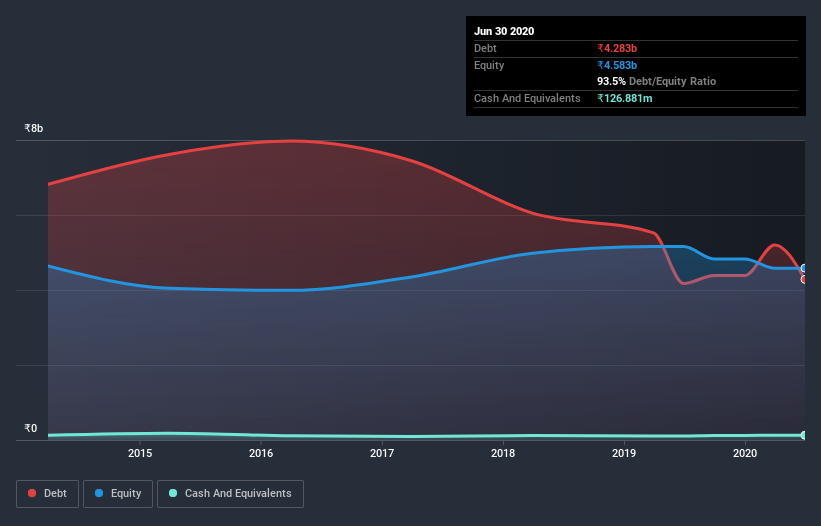The width and height of the screenshot is (821, 526).
Task: Click the Debt row label in tooltip
Action: click(485, 48)
